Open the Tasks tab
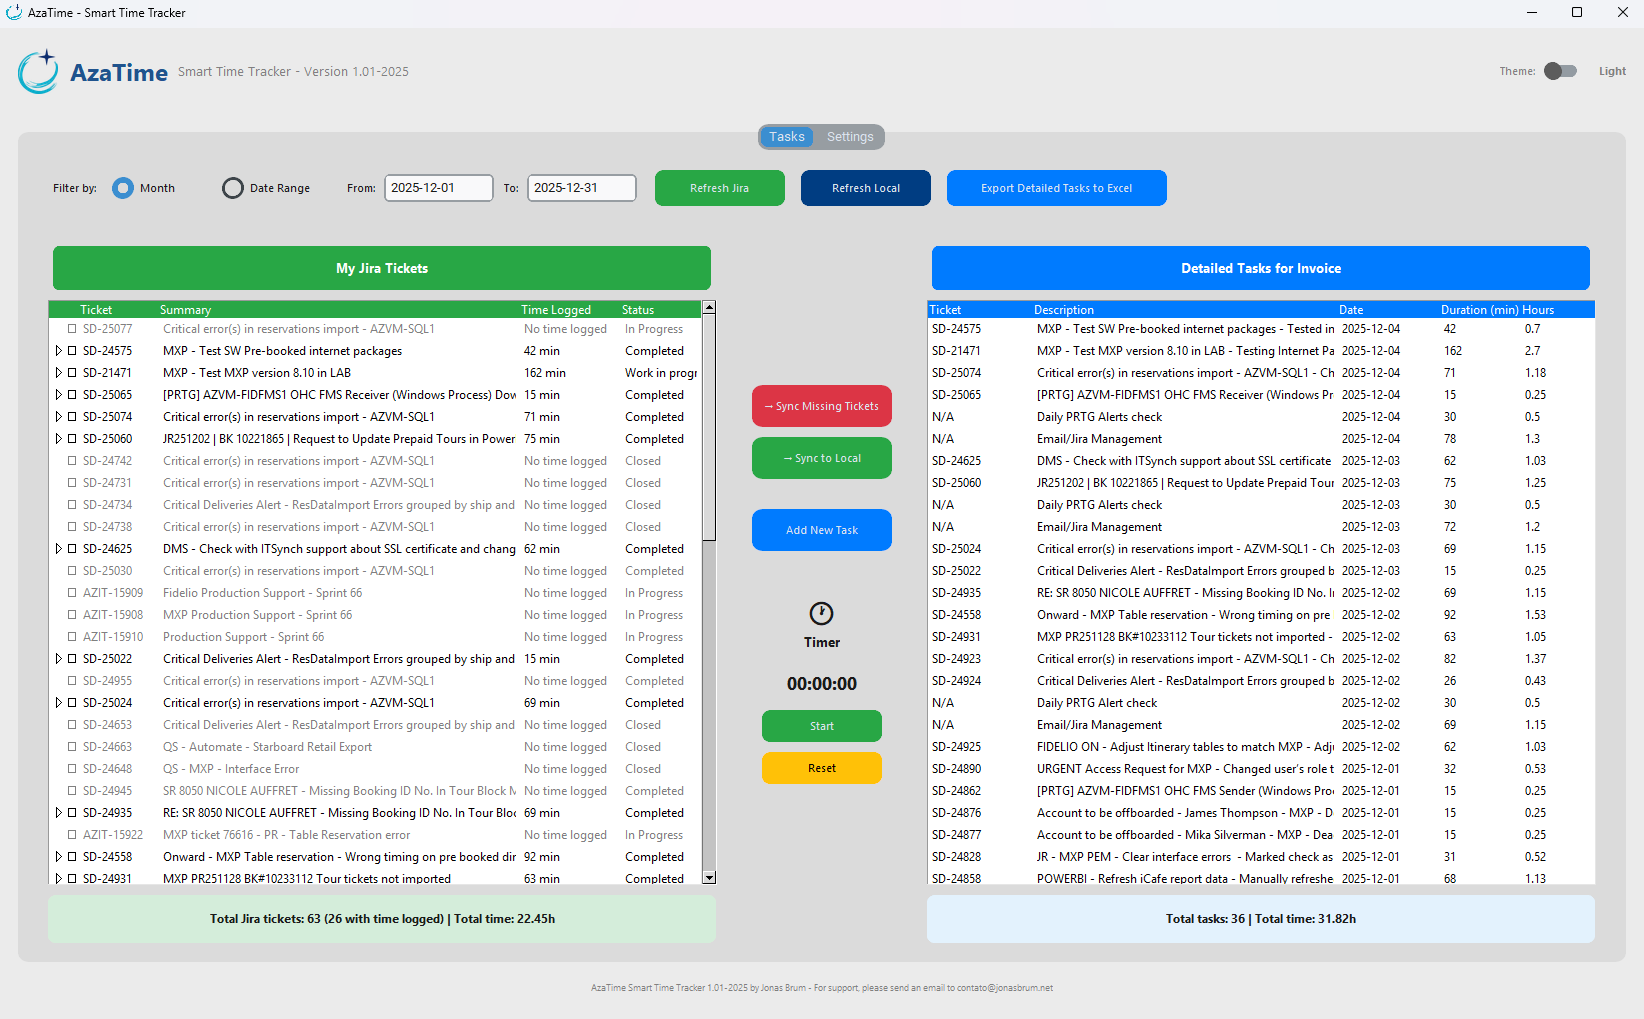 pos(787,137)
